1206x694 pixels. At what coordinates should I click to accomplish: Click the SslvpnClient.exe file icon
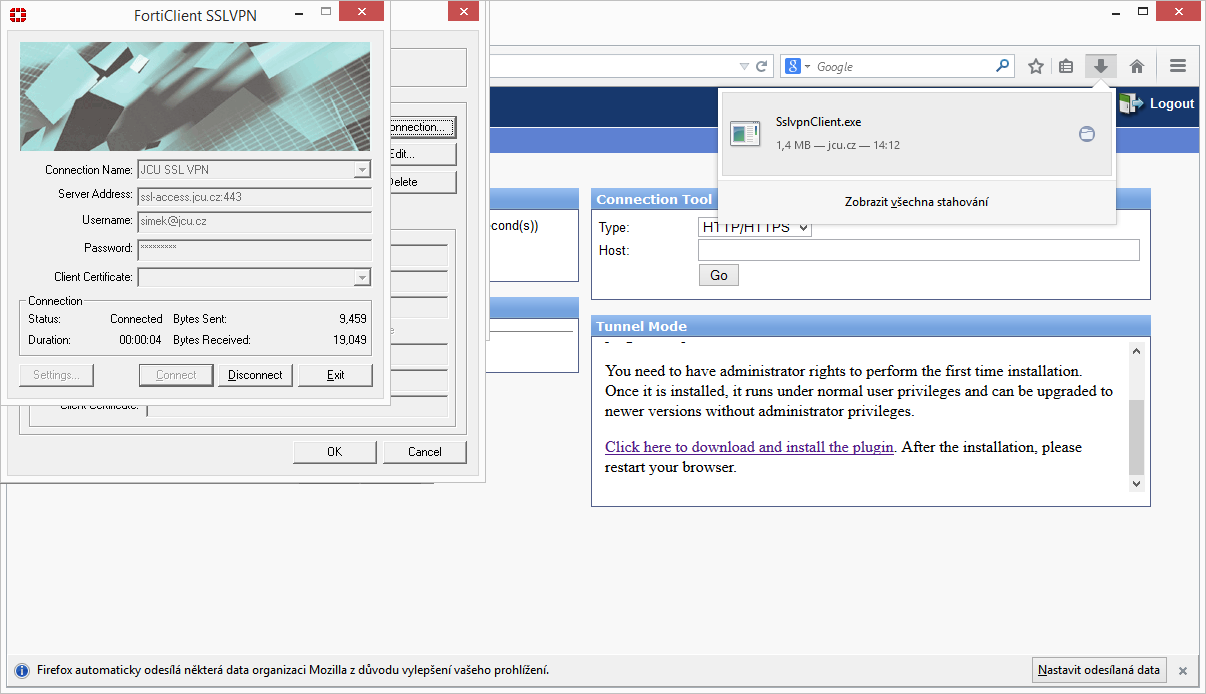[x=745, y=133]
